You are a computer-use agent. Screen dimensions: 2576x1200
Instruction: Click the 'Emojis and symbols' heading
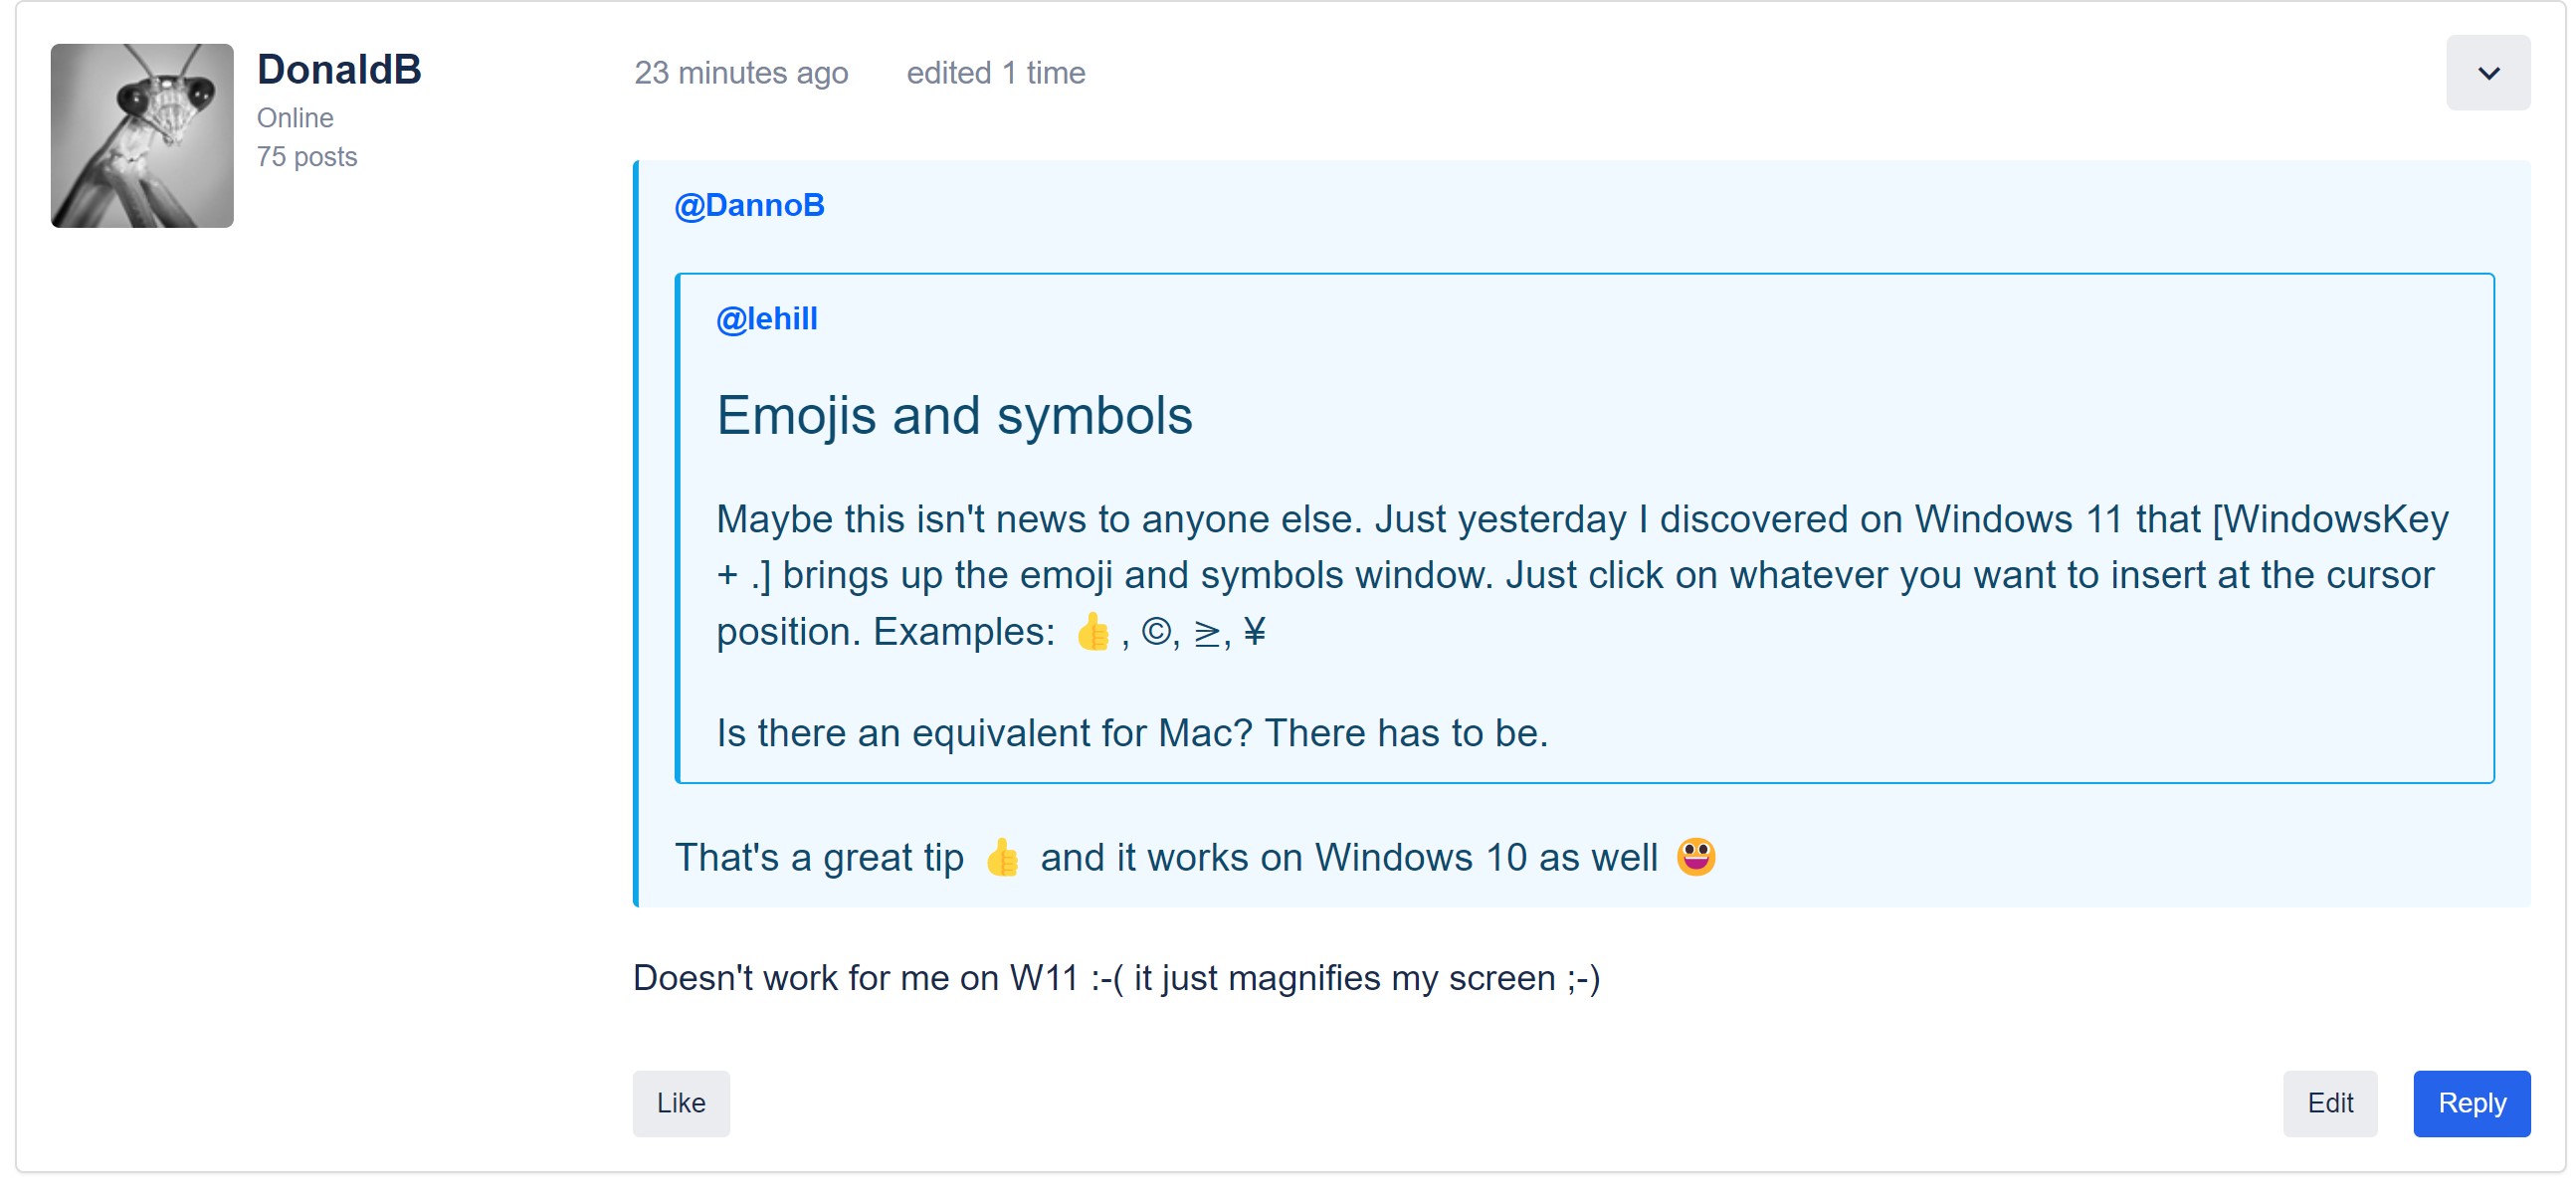pyautogui.click(x=954, y=415)
